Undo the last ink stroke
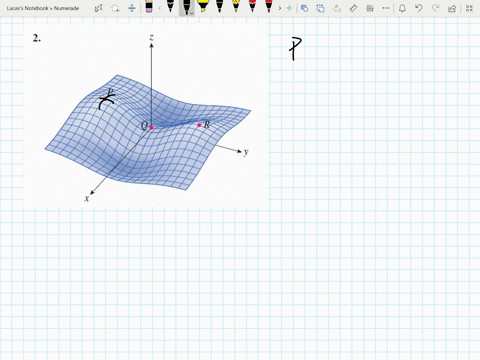 [419, 8]
